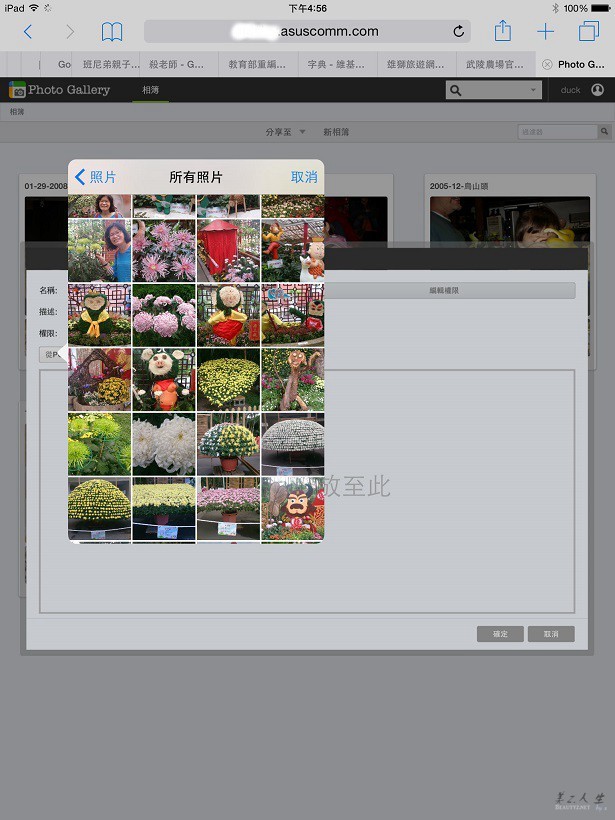Image resolution: width=615 pixels, height=820 pixels.
Task: Dismiss the dialog with 取消 at bottom
Action: point(551,634)
